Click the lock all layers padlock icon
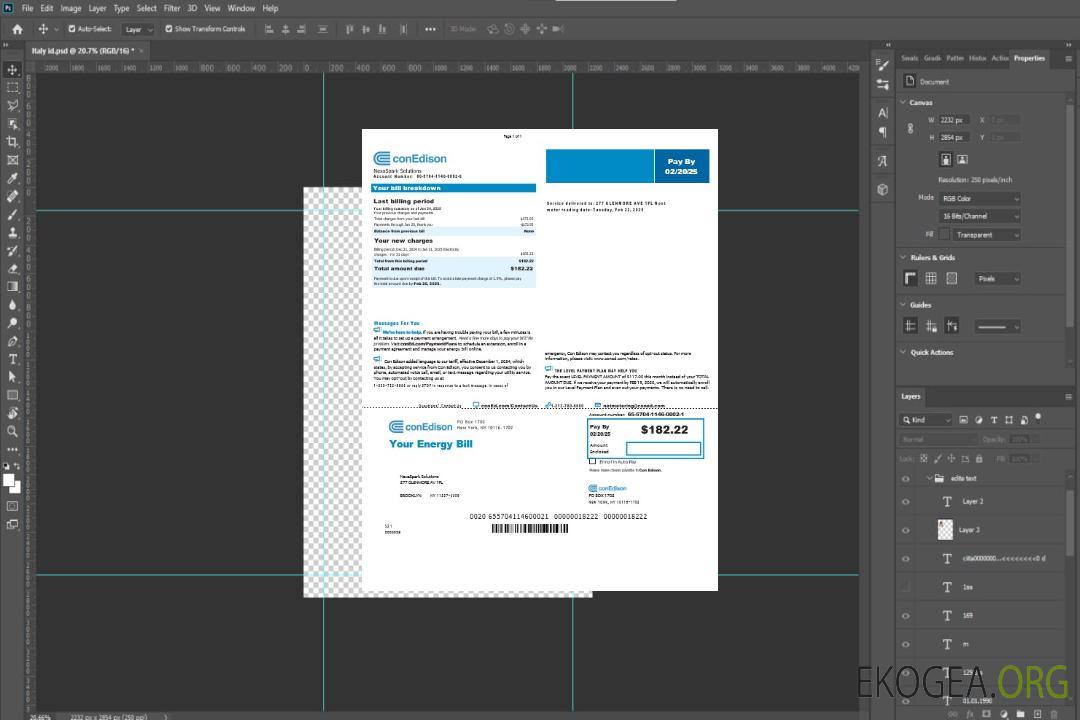The height and width of the screenshot is (720, 1080). (979, 458)
